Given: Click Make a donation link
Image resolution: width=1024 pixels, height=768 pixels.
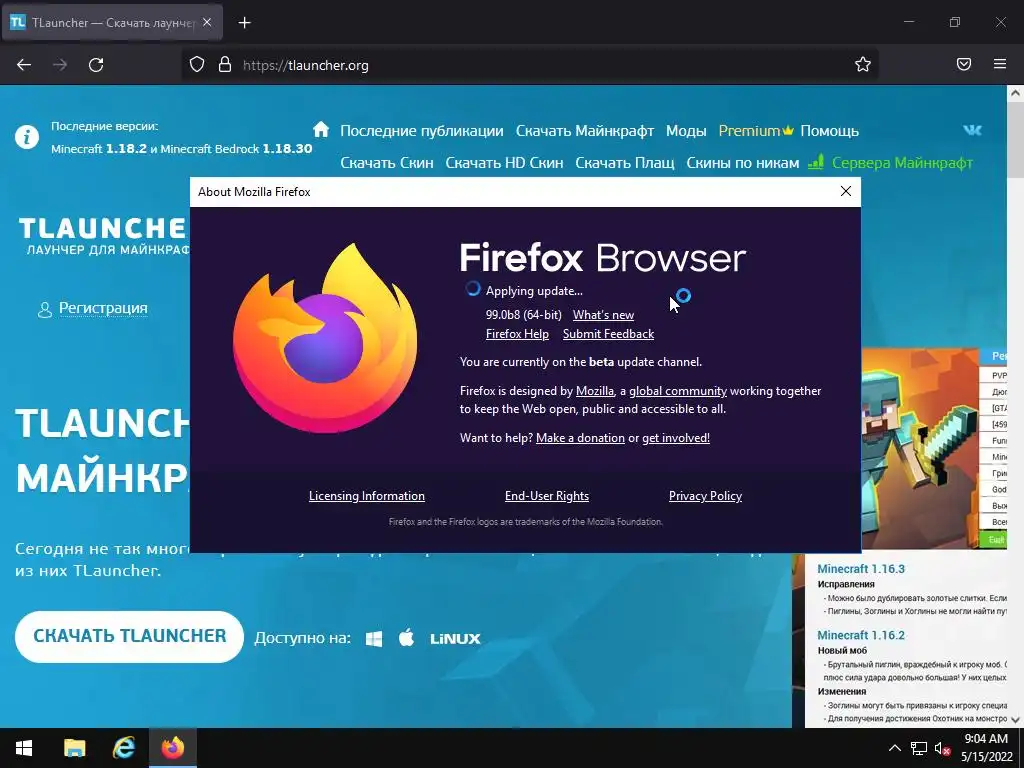Looking at the screenshot, I should [581, 438].
